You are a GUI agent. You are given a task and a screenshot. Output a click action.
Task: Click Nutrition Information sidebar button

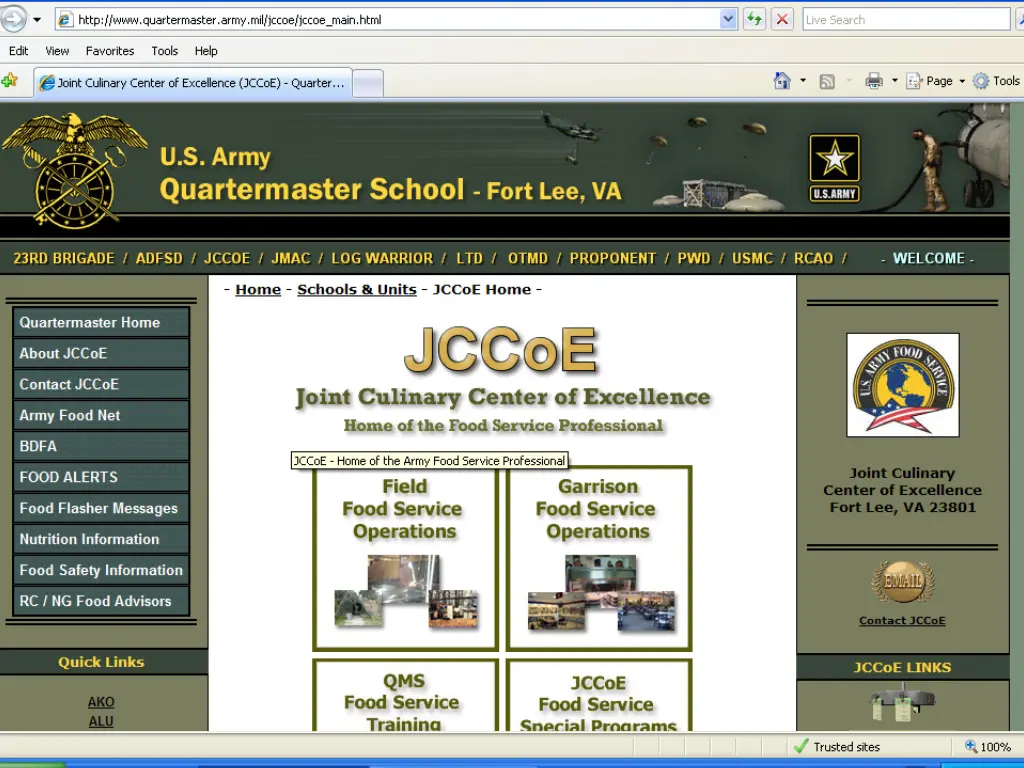[x=101, y=539]
